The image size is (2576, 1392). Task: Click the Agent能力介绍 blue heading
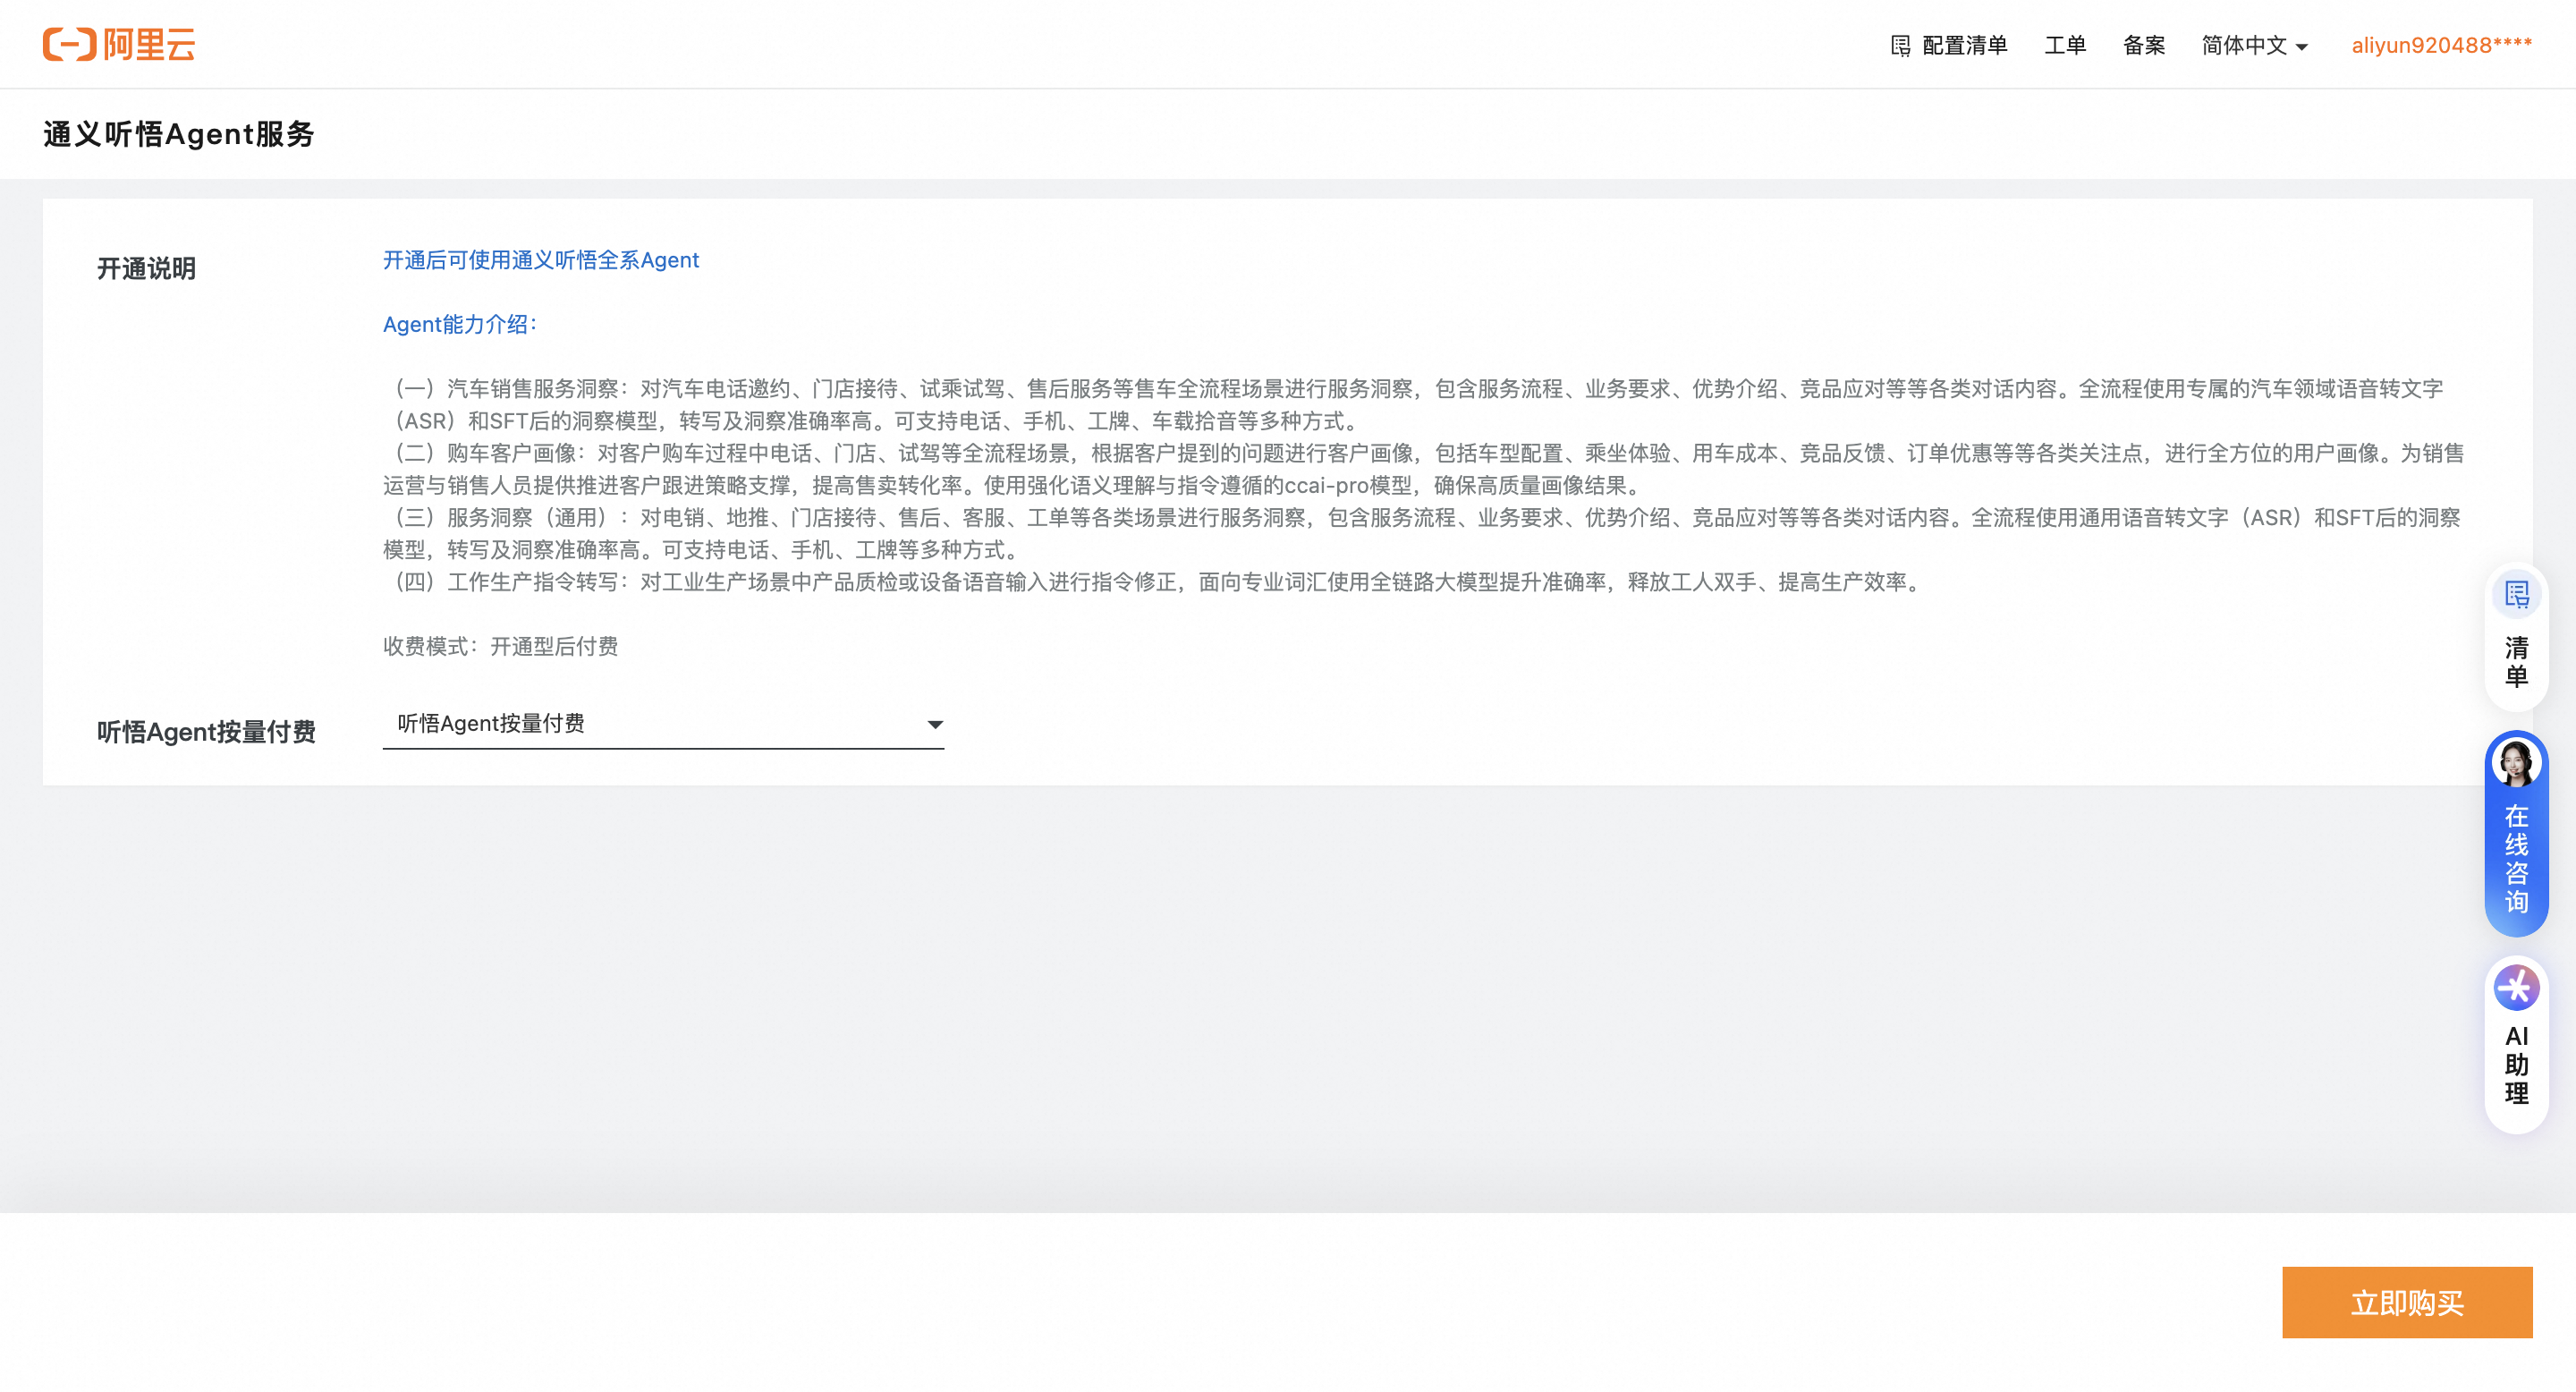(460, 324)
